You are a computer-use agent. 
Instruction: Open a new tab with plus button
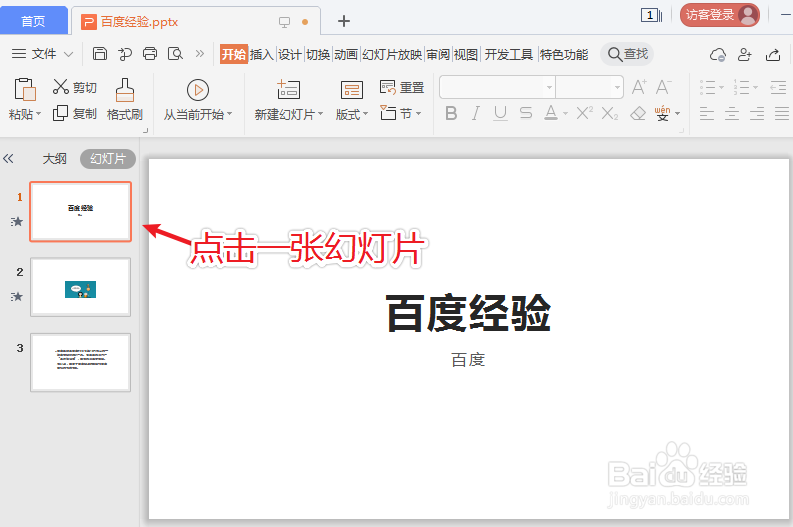[x=343, y=21]
